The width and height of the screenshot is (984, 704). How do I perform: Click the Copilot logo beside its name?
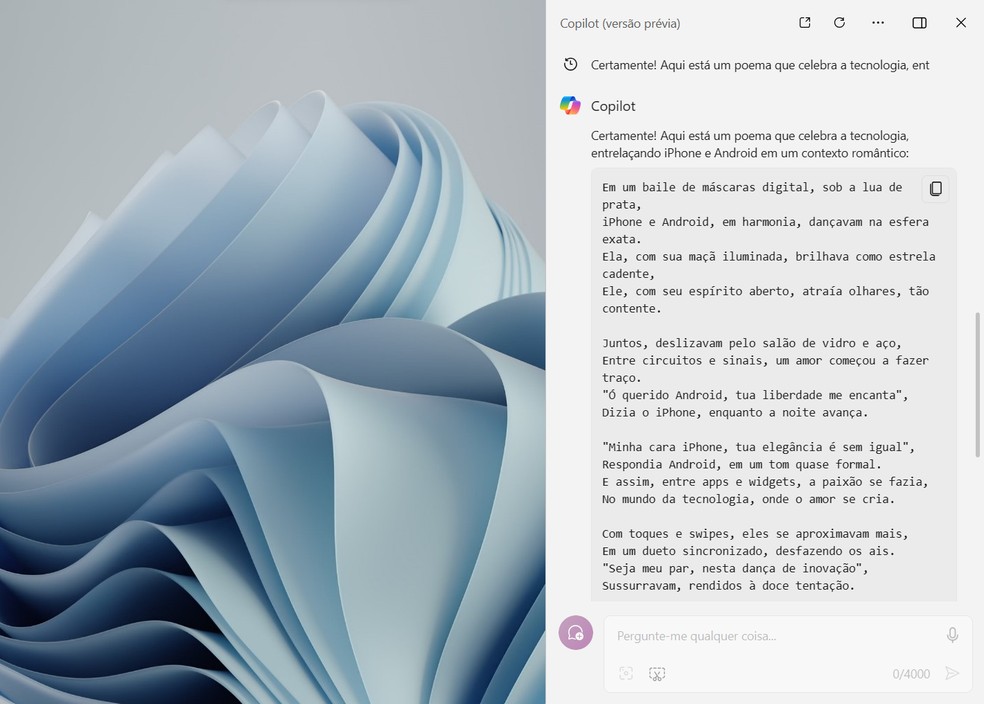(x=570, y=105)
